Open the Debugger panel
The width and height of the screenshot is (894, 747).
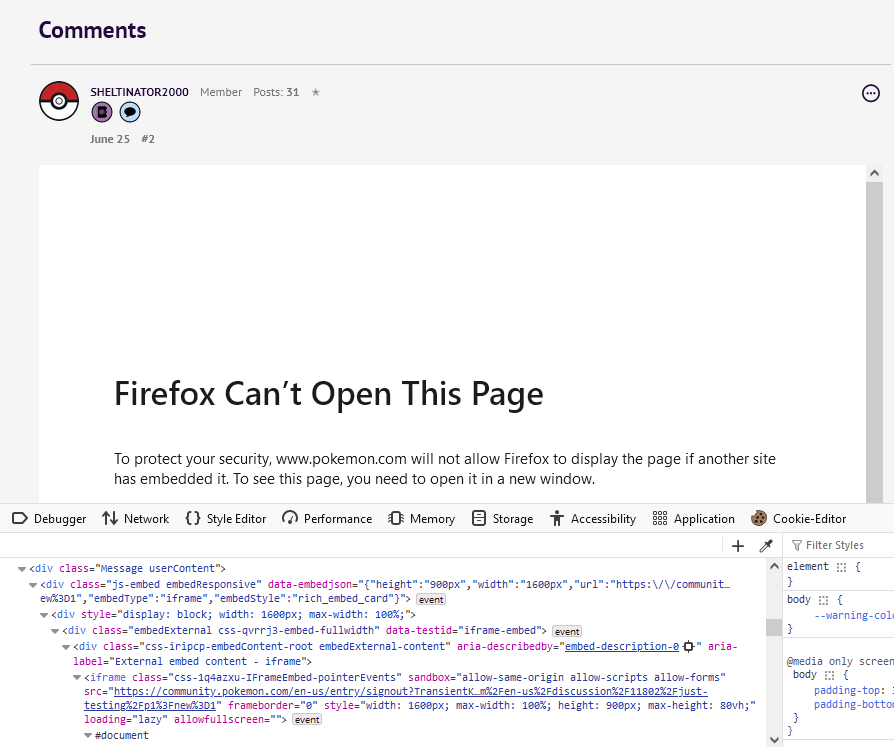pos(49,518)
